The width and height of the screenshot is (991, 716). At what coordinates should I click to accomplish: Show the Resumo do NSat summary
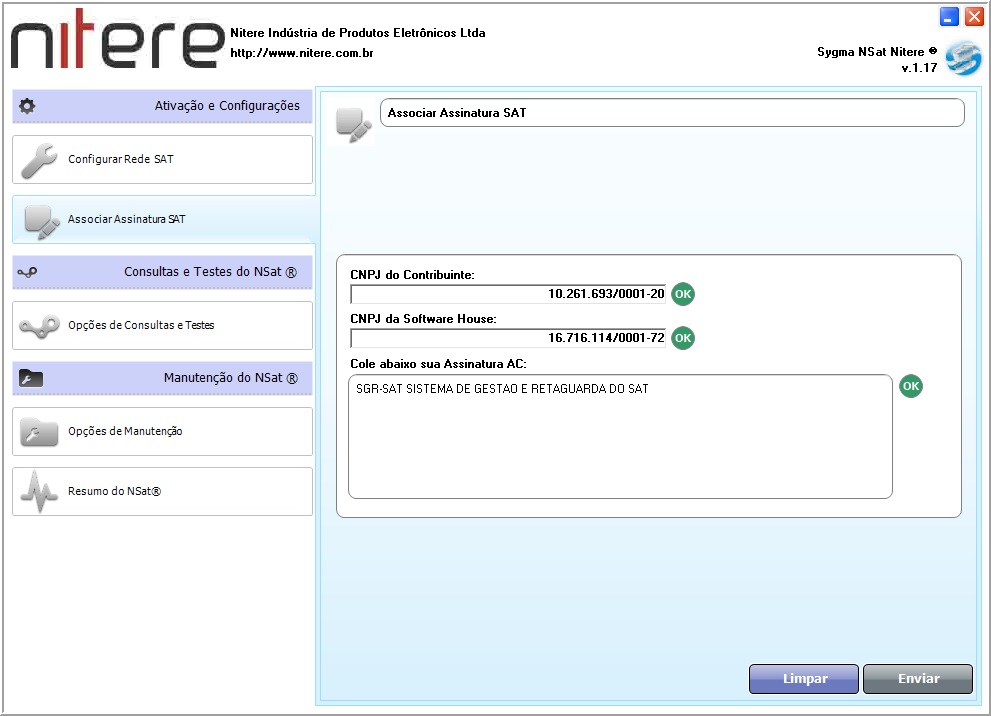[x=162, y=492]
